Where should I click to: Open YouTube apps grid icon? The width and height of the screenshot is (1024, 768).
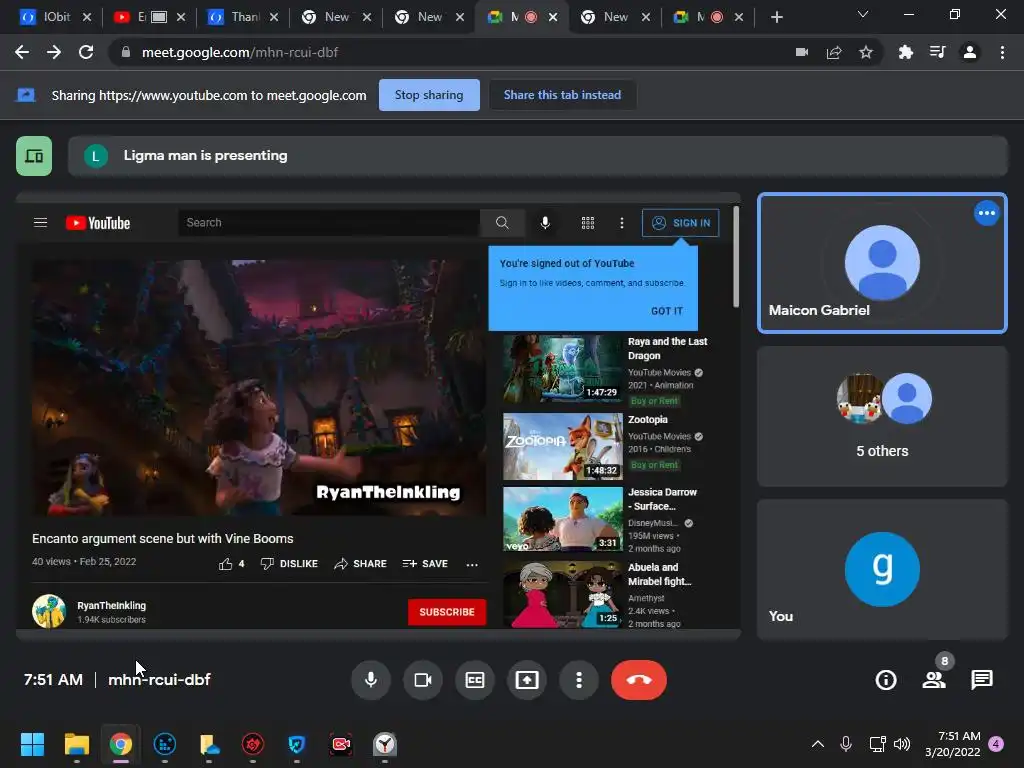(x=588, y=223)
